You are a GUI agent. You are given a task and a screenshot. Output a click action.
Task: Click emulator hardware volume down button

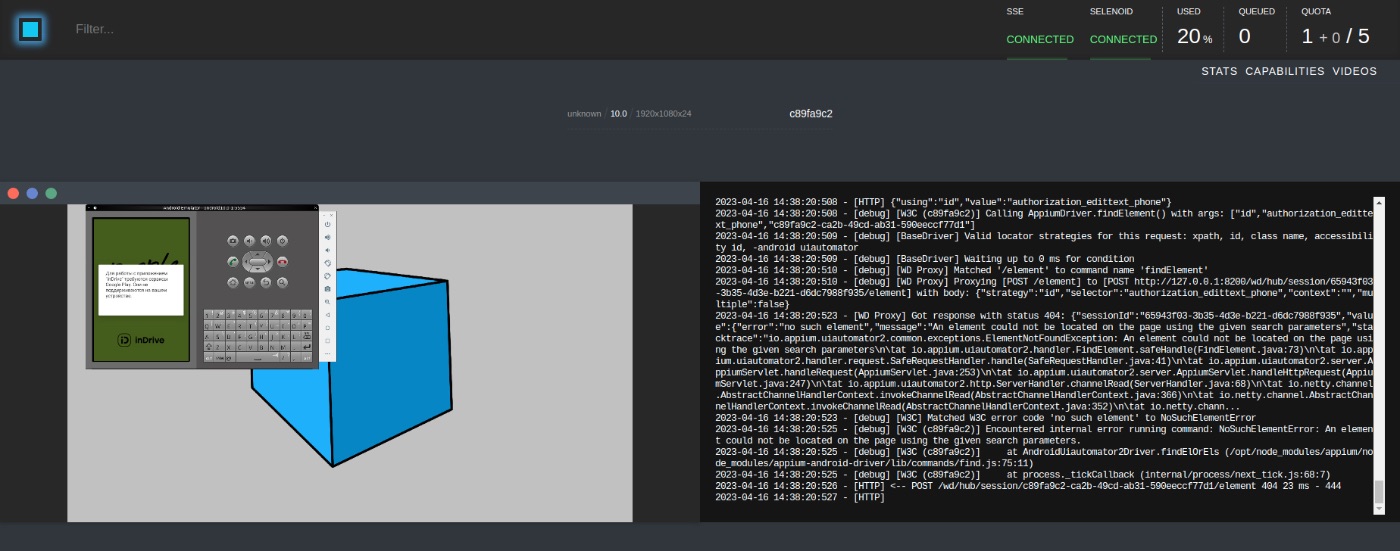(250, 241)
